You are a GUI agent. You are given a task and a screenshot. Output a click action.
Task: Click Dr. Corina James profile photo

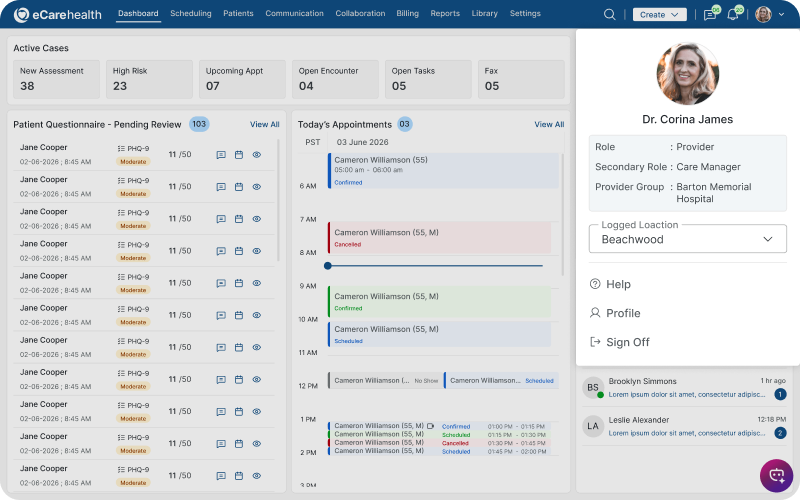(687, 73)
